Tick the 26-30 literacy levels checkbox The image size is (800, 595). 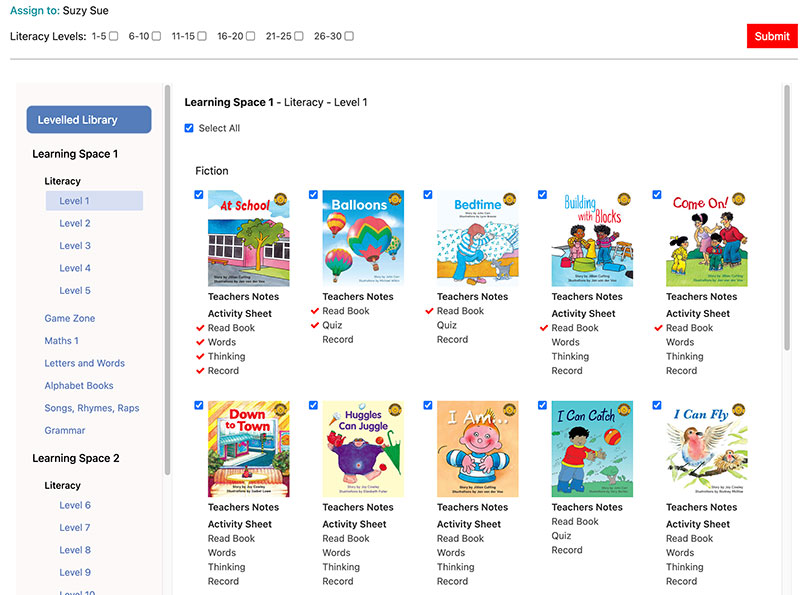[x=349, y=37]
